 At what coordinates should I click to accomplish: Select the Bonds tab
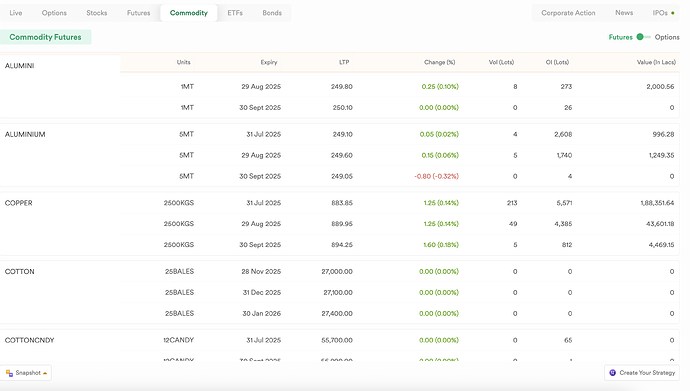point(272,13)
